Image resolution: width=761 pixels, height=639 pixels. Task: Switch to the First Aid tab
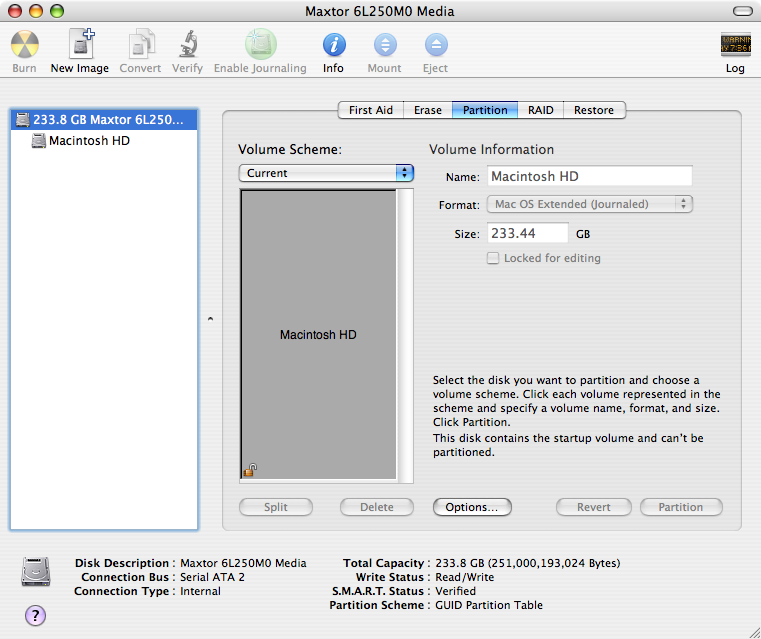tap(371, 110)
